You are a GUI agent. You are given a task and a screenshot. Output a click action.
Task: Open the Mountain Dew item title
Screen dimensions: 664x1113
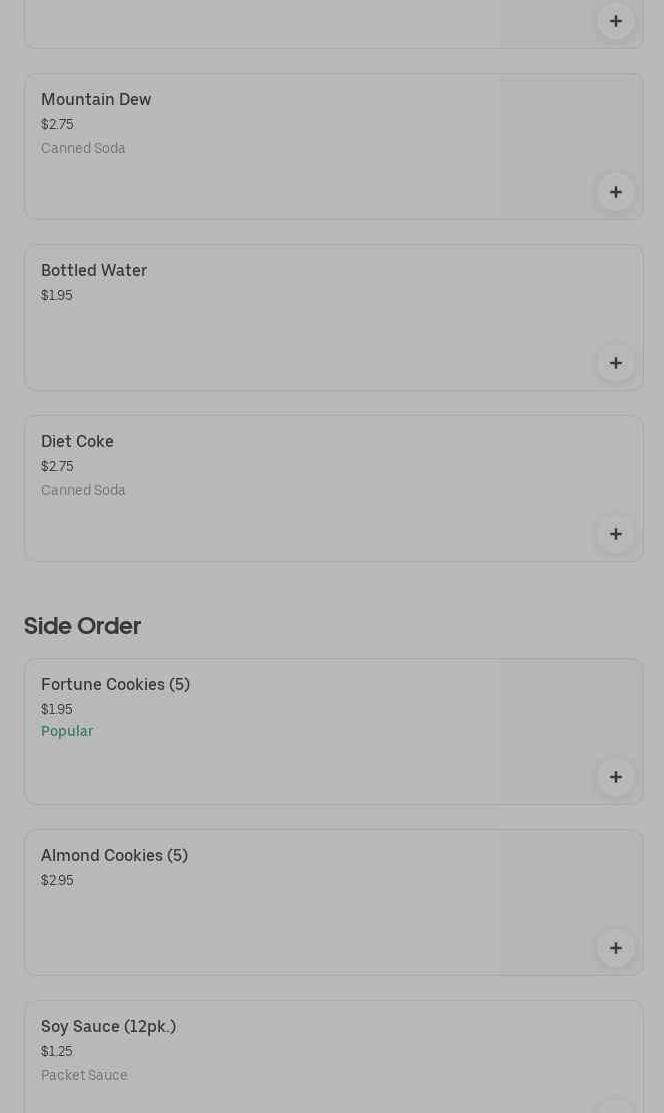click(96, 100)
